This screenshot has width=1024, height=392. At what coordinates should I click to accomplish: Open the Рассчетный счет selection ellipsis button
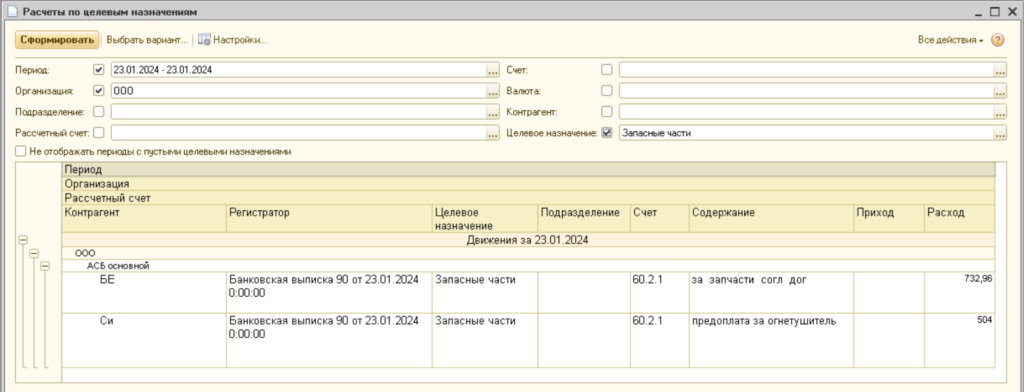coord(493,133)
